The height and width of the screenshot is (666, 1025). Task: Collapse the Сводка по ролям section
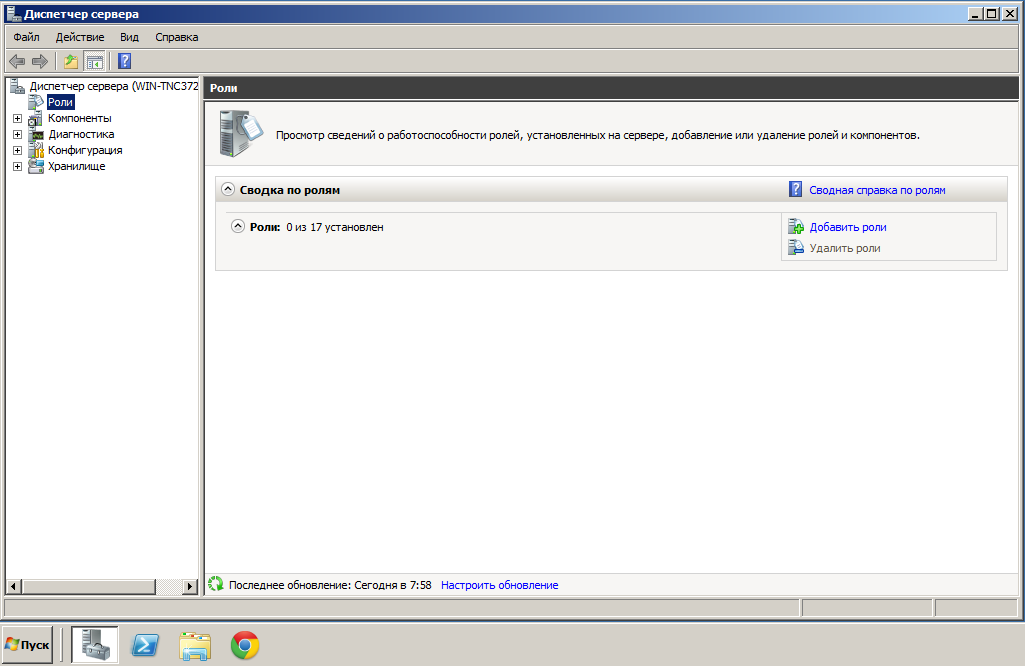228,189
